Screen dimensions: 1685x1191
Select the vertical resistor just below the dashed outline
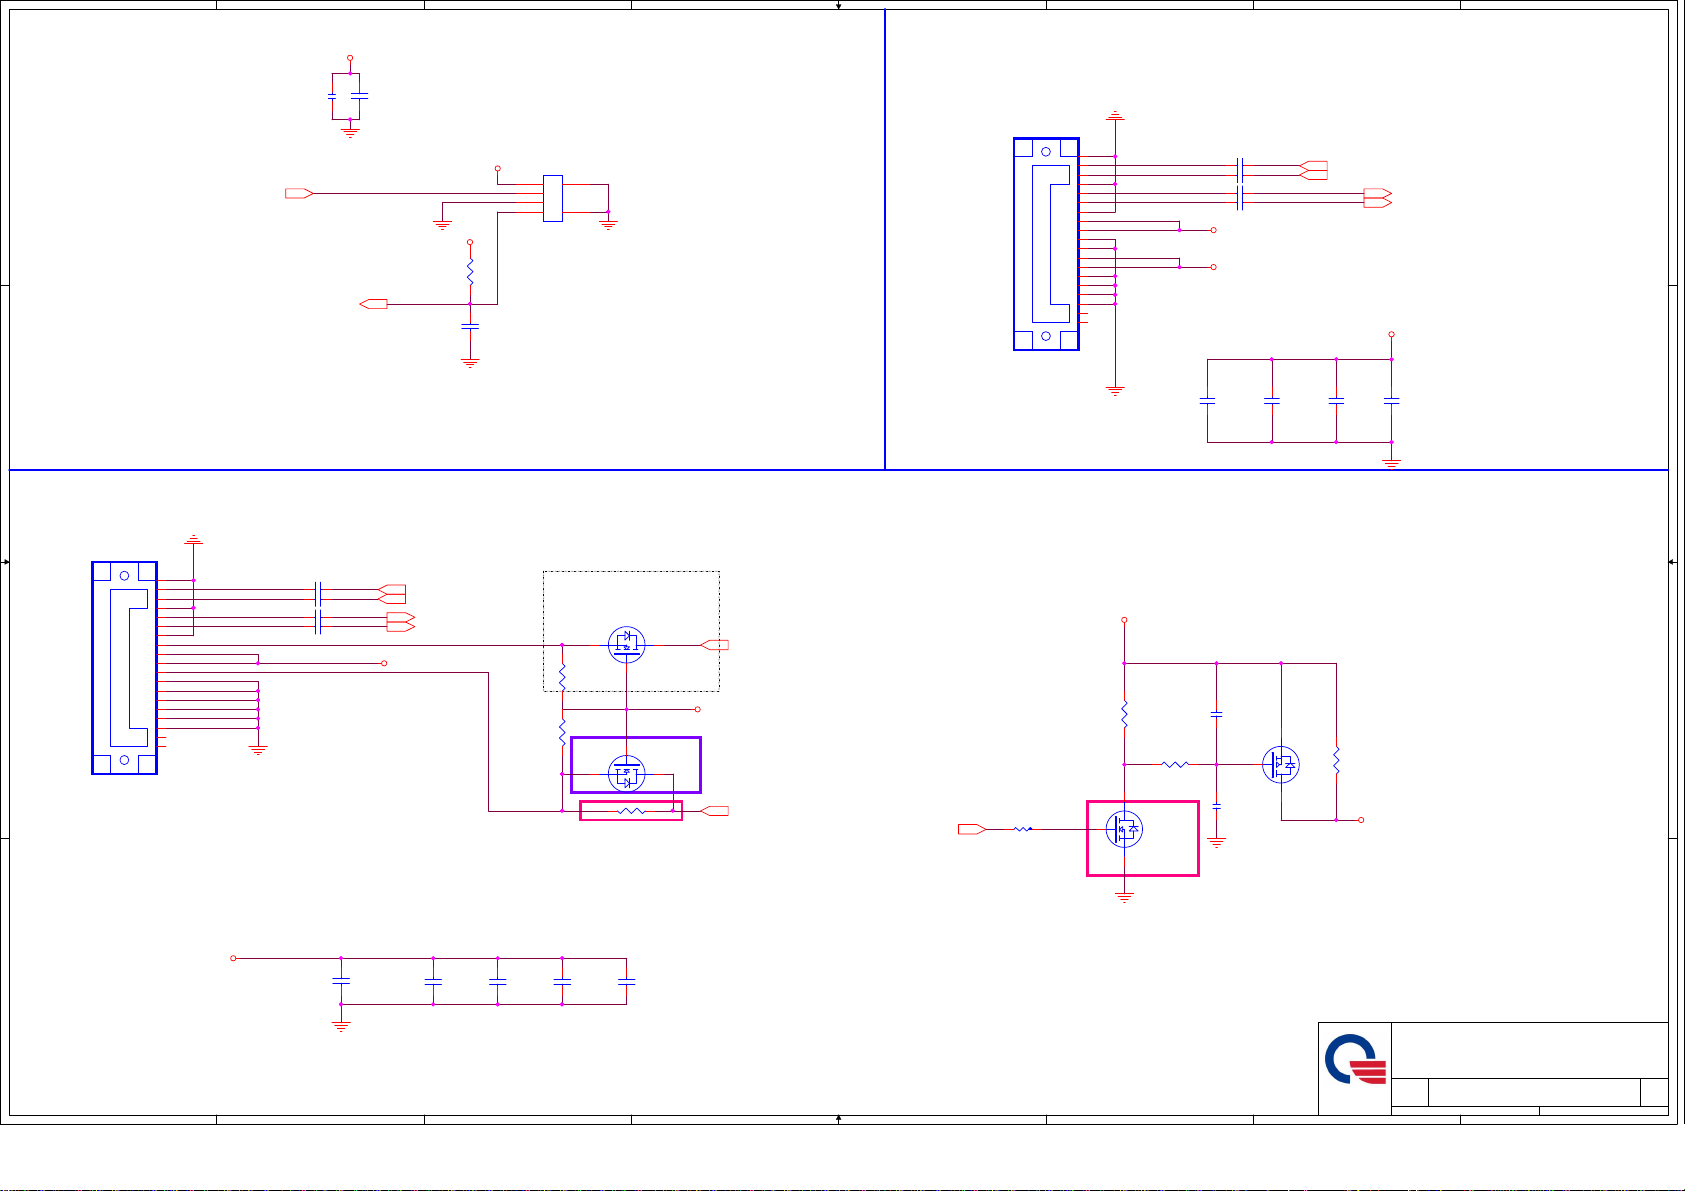point(562,732)
